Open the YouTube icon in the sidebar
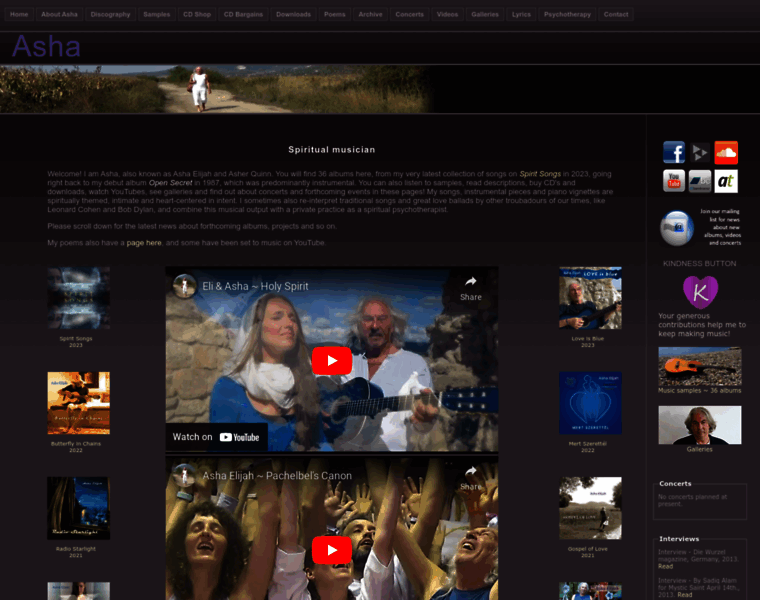Screen dimensions: 760x600 (674, 181)
